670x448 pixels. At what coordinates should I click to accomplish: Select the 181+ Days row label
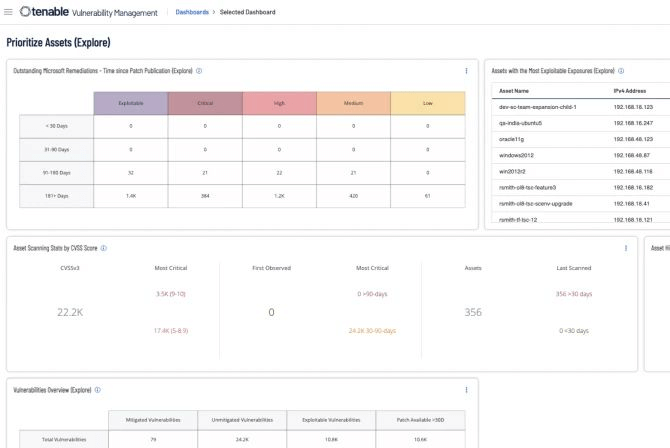click(56, 196)
